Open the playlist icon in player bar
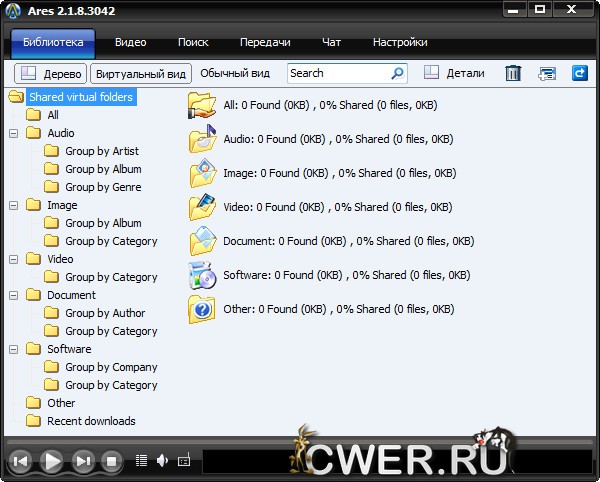Screen dimensions: 600x482 (x=141, y=461)
